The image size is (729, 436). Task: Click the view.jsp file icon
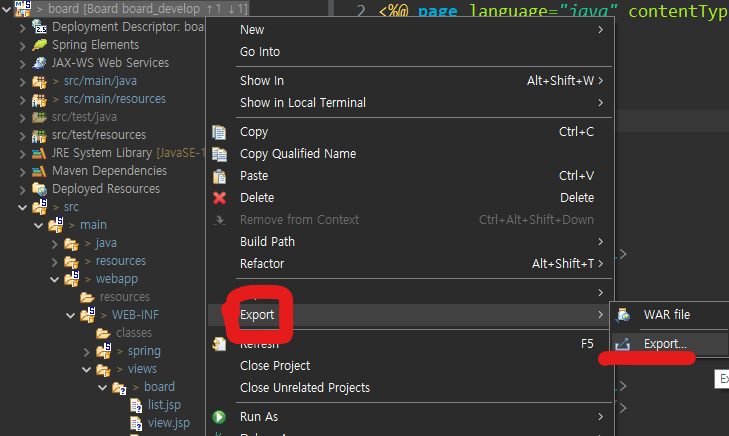click(x=136, y=423)
